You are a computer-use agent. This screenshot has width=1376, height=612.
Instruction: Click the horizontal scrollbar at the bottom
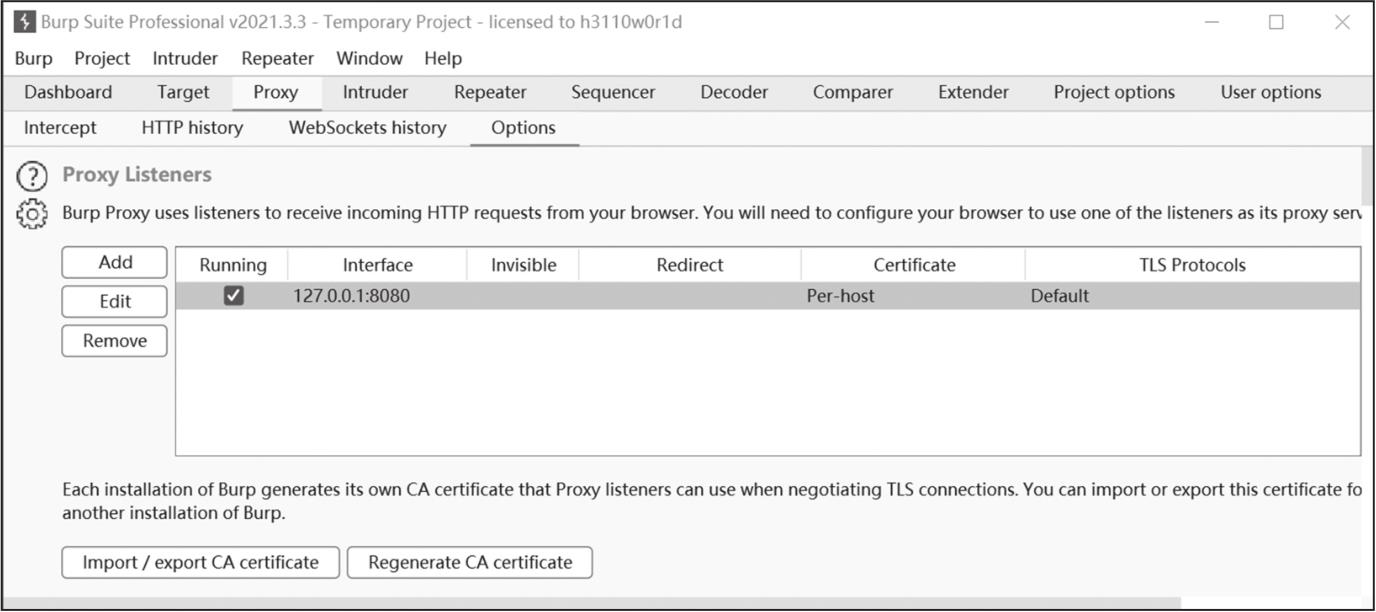590,604
